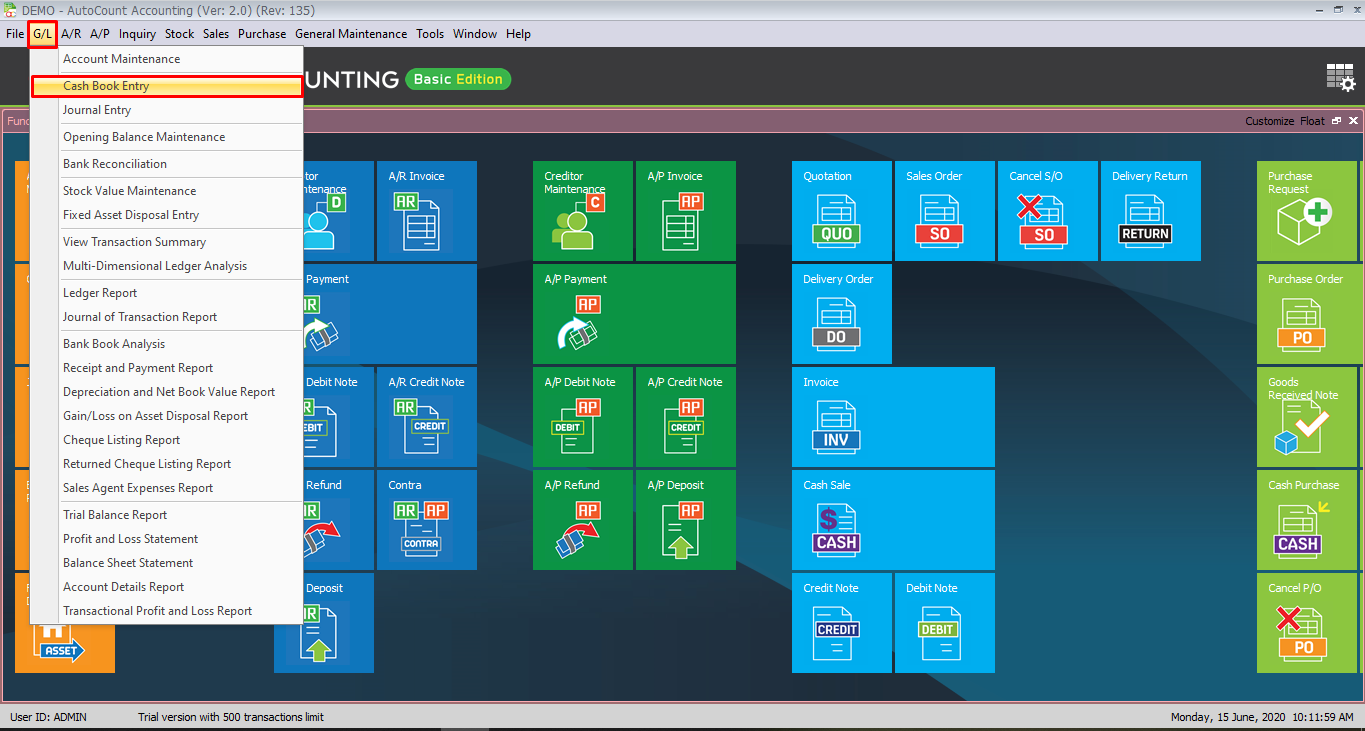Image resolution: width=1365 pixels, height=731 pixels.
Task: Open the Goods Received Note tile
Action: pyautogui.click(x=1307, y=417)
